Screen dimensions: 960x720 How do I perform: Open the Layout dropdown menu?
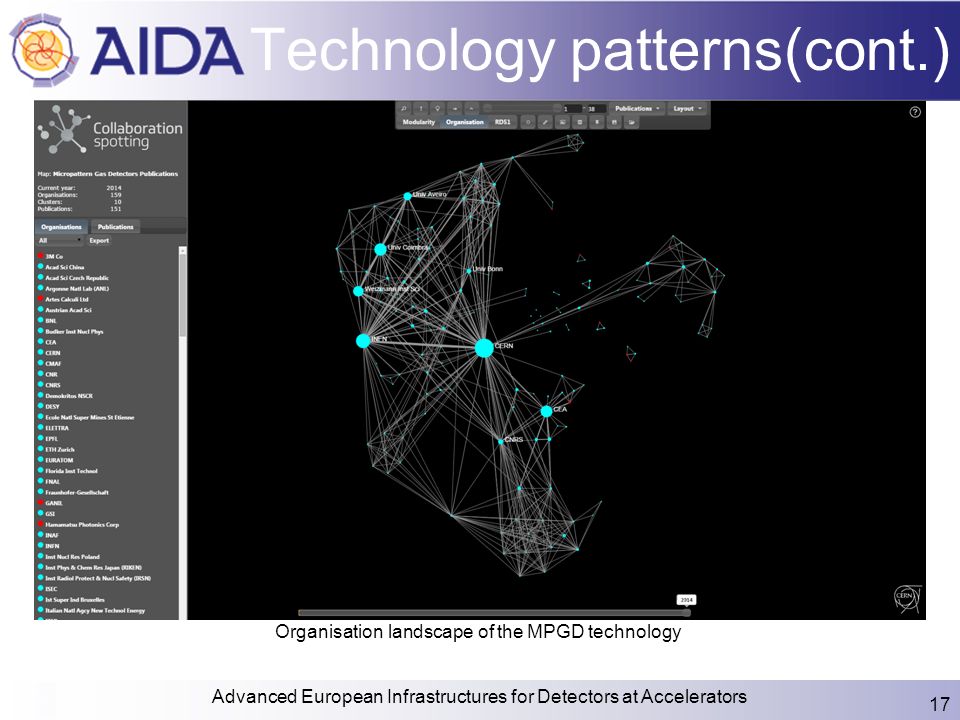click(688, 108)
